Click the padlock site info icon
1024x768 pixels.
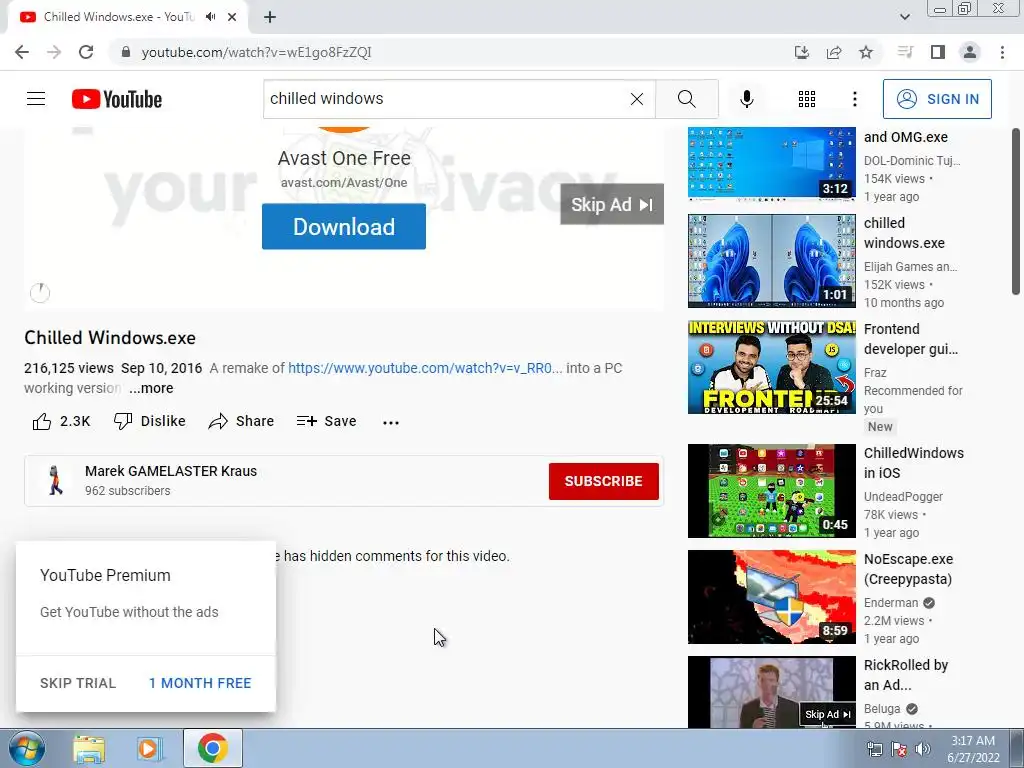click(126, 52)
